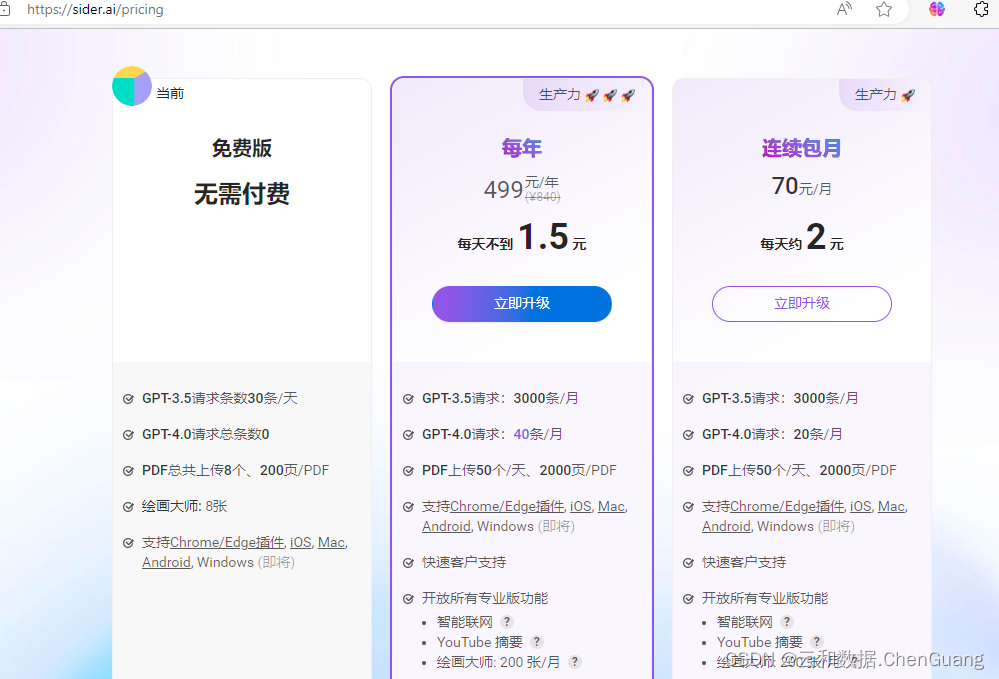The width and height of the screenshot is (999, 679).
Task: Open iOS link in yearly plan
Action: pyautogui.click(x=580, y=506)
